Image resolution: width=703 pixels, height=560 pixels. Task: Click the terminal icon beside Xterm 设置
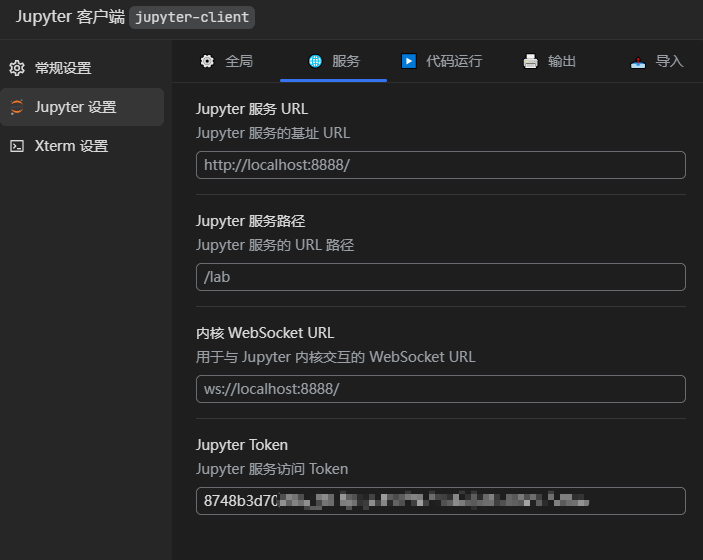[17, 146]
